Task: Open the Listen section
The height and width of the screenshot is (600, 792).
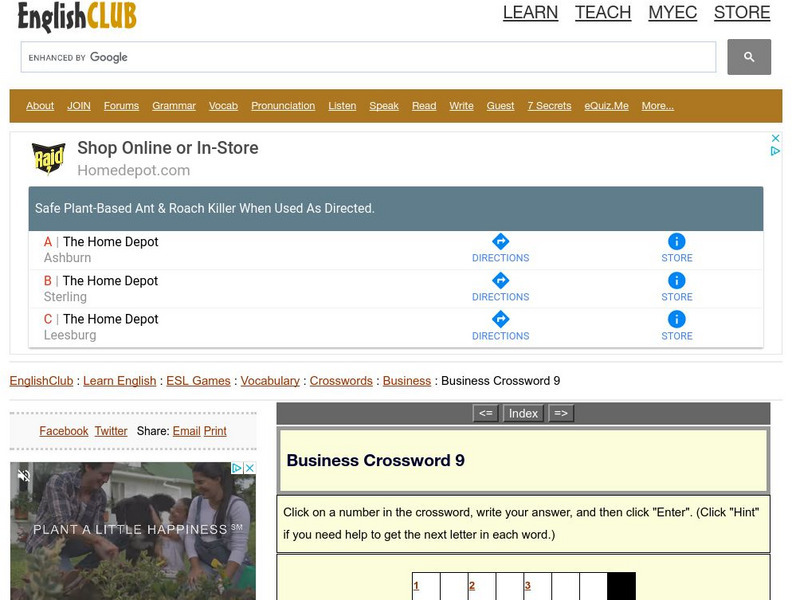Action: [342, 106]
